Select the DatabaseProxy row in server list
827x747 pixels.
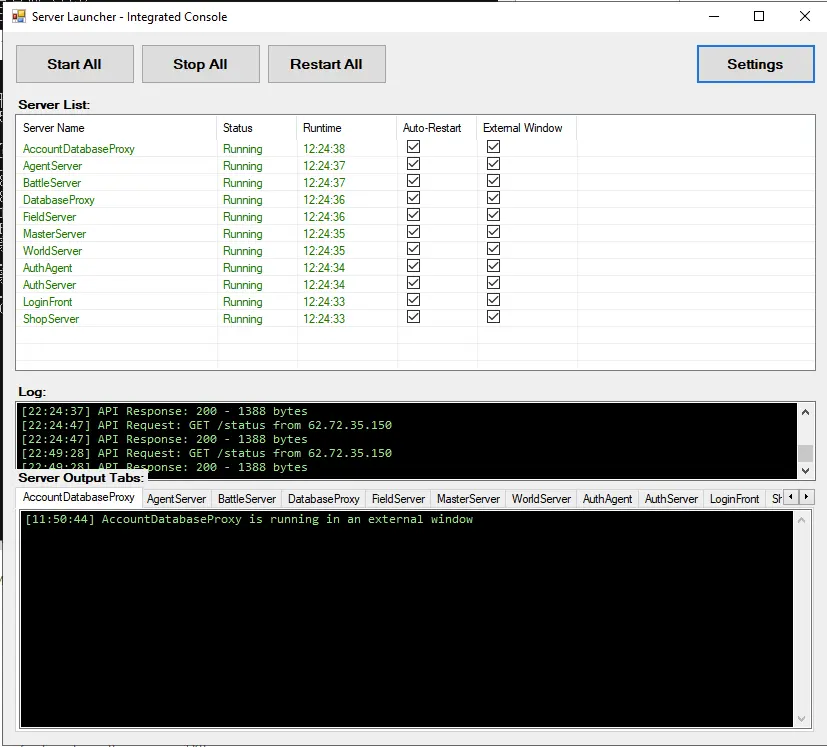coord(59,200)
